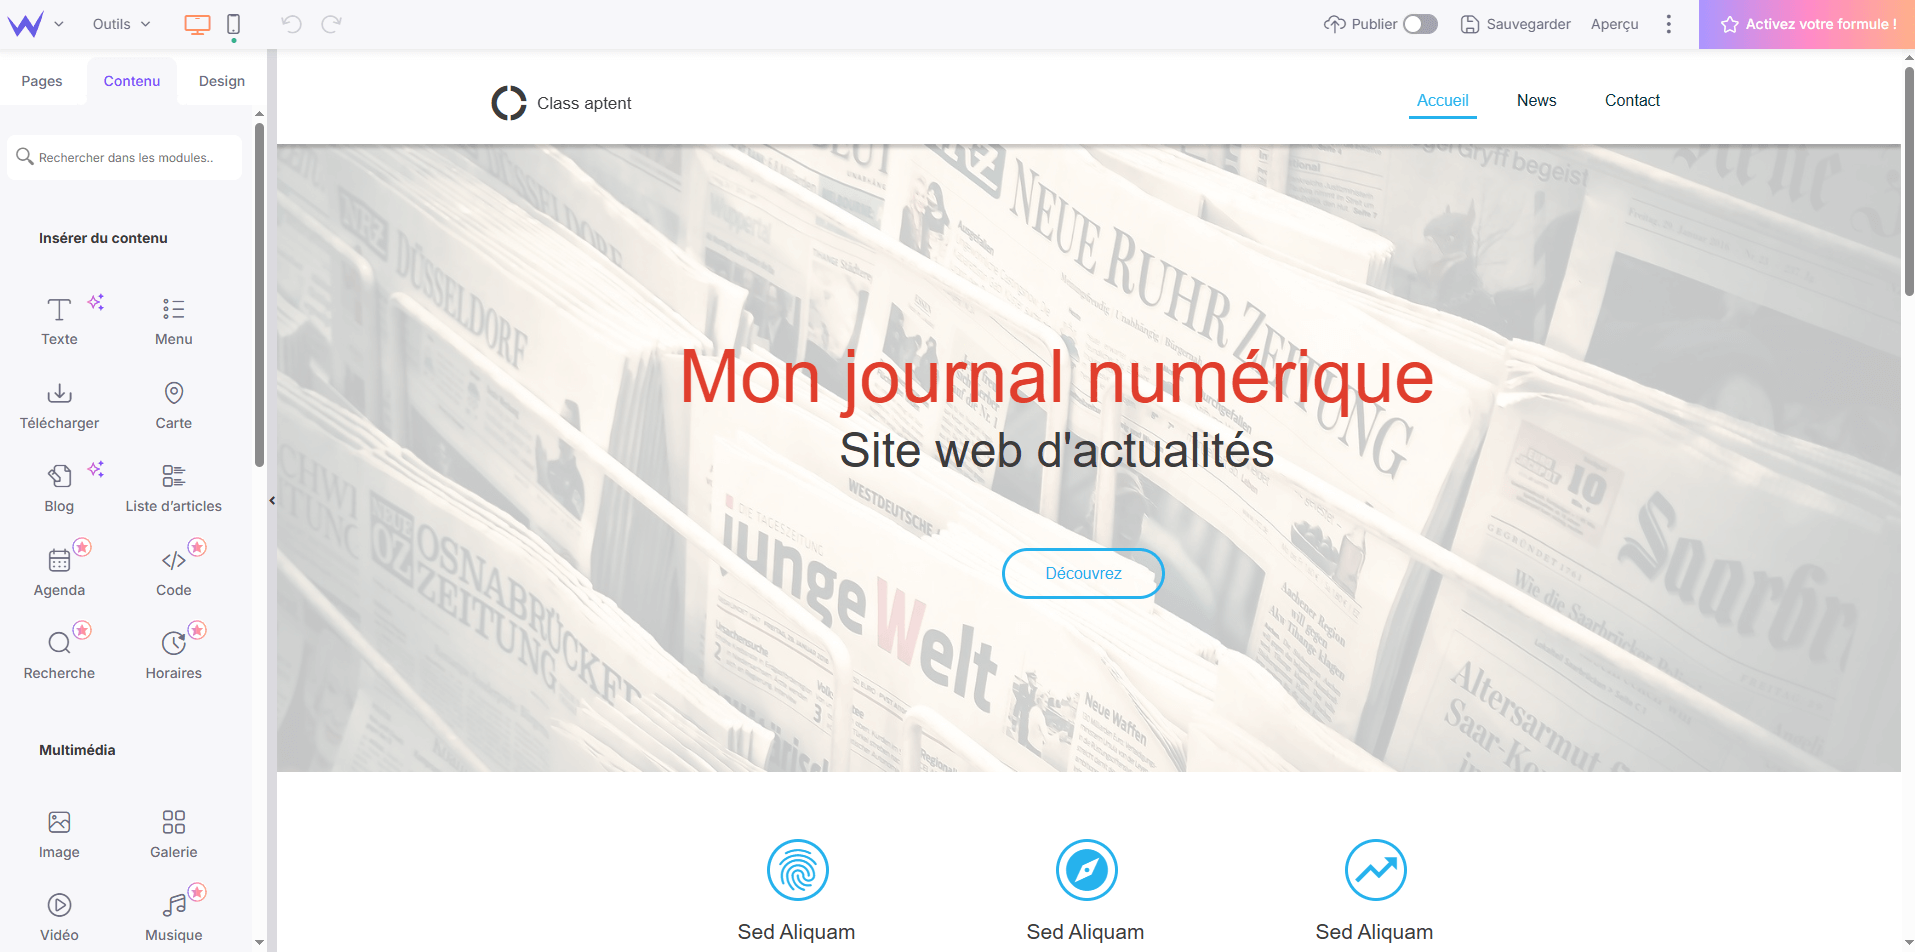Switch to mobile view
This screenshot has width=1915, height=952.
233,24
